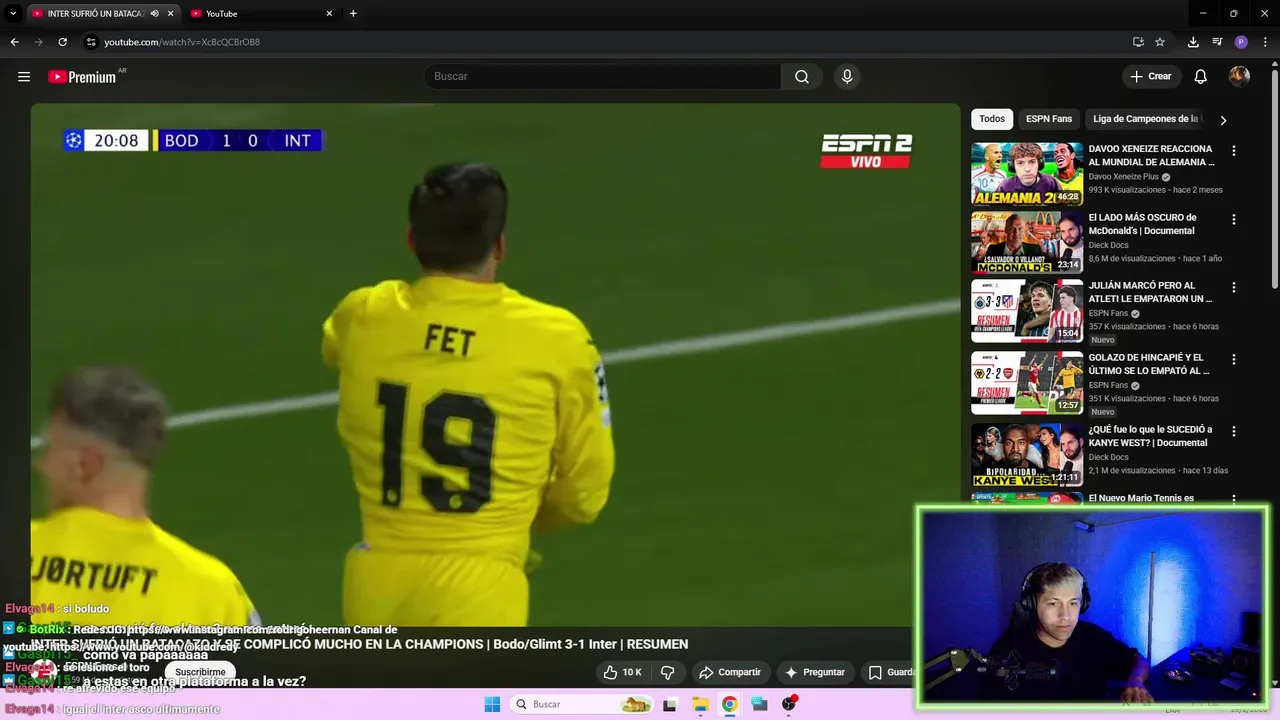Open options for Nuevo Mario Tennis video
Viewport: 1280px width, 720px height.
point(1234,499)
